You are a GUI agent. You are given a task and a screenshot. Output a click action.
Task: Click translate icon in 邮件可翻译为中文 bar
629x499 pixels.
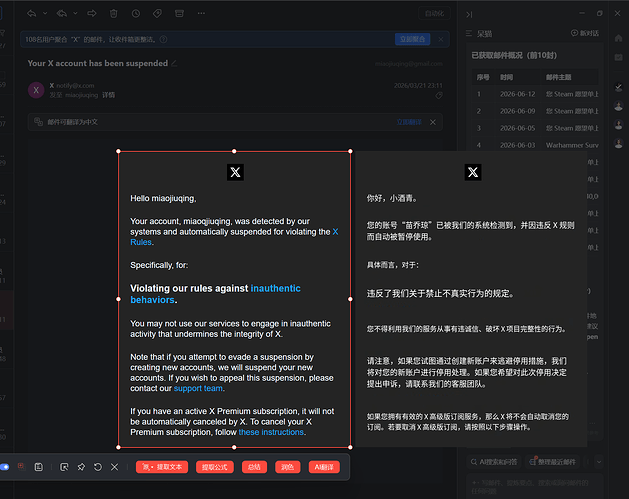[x=39, y=122]
